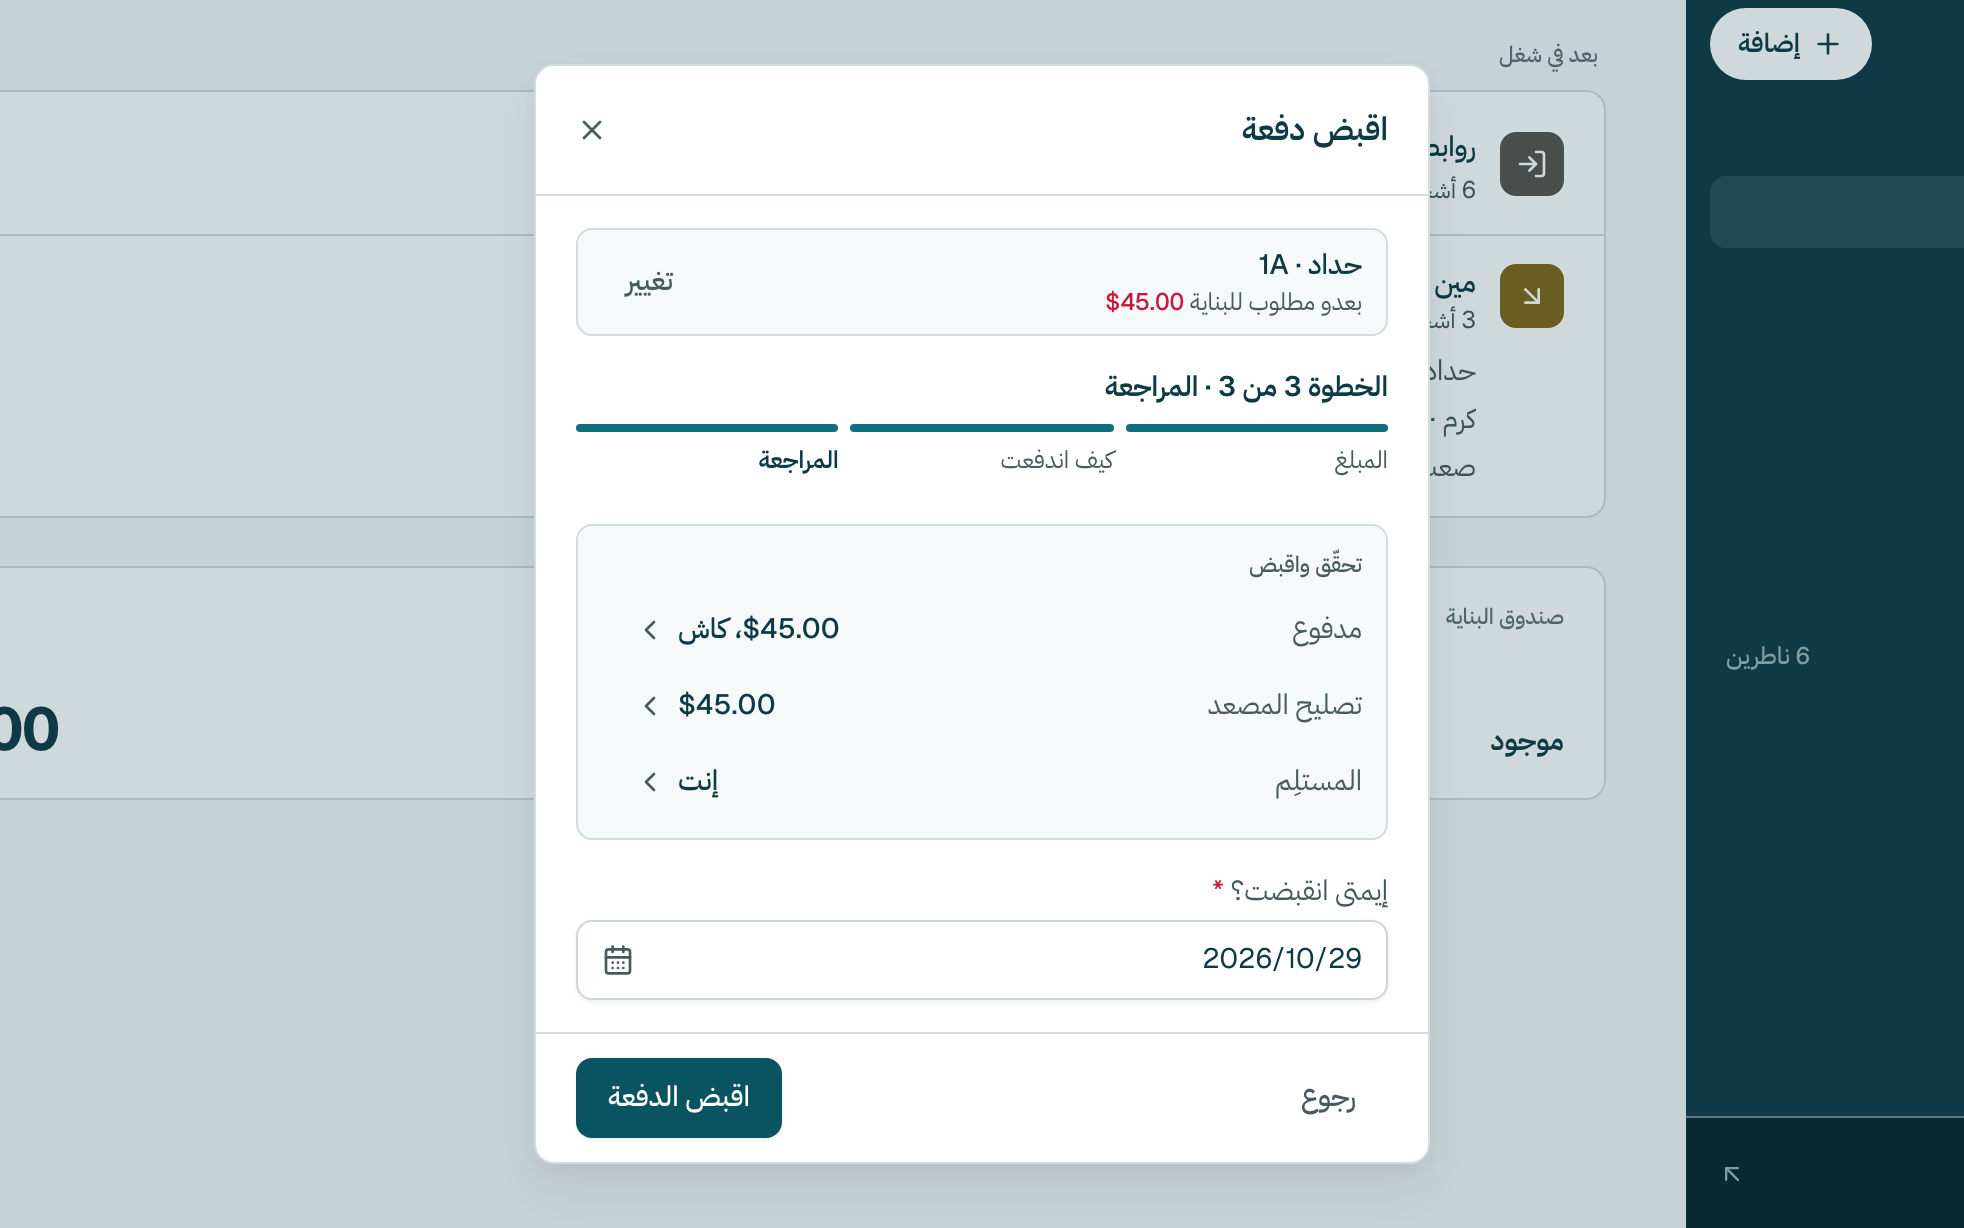Close the اقبض دفعة dialog with X
1964x1228 pixels.
pos(592,130)
